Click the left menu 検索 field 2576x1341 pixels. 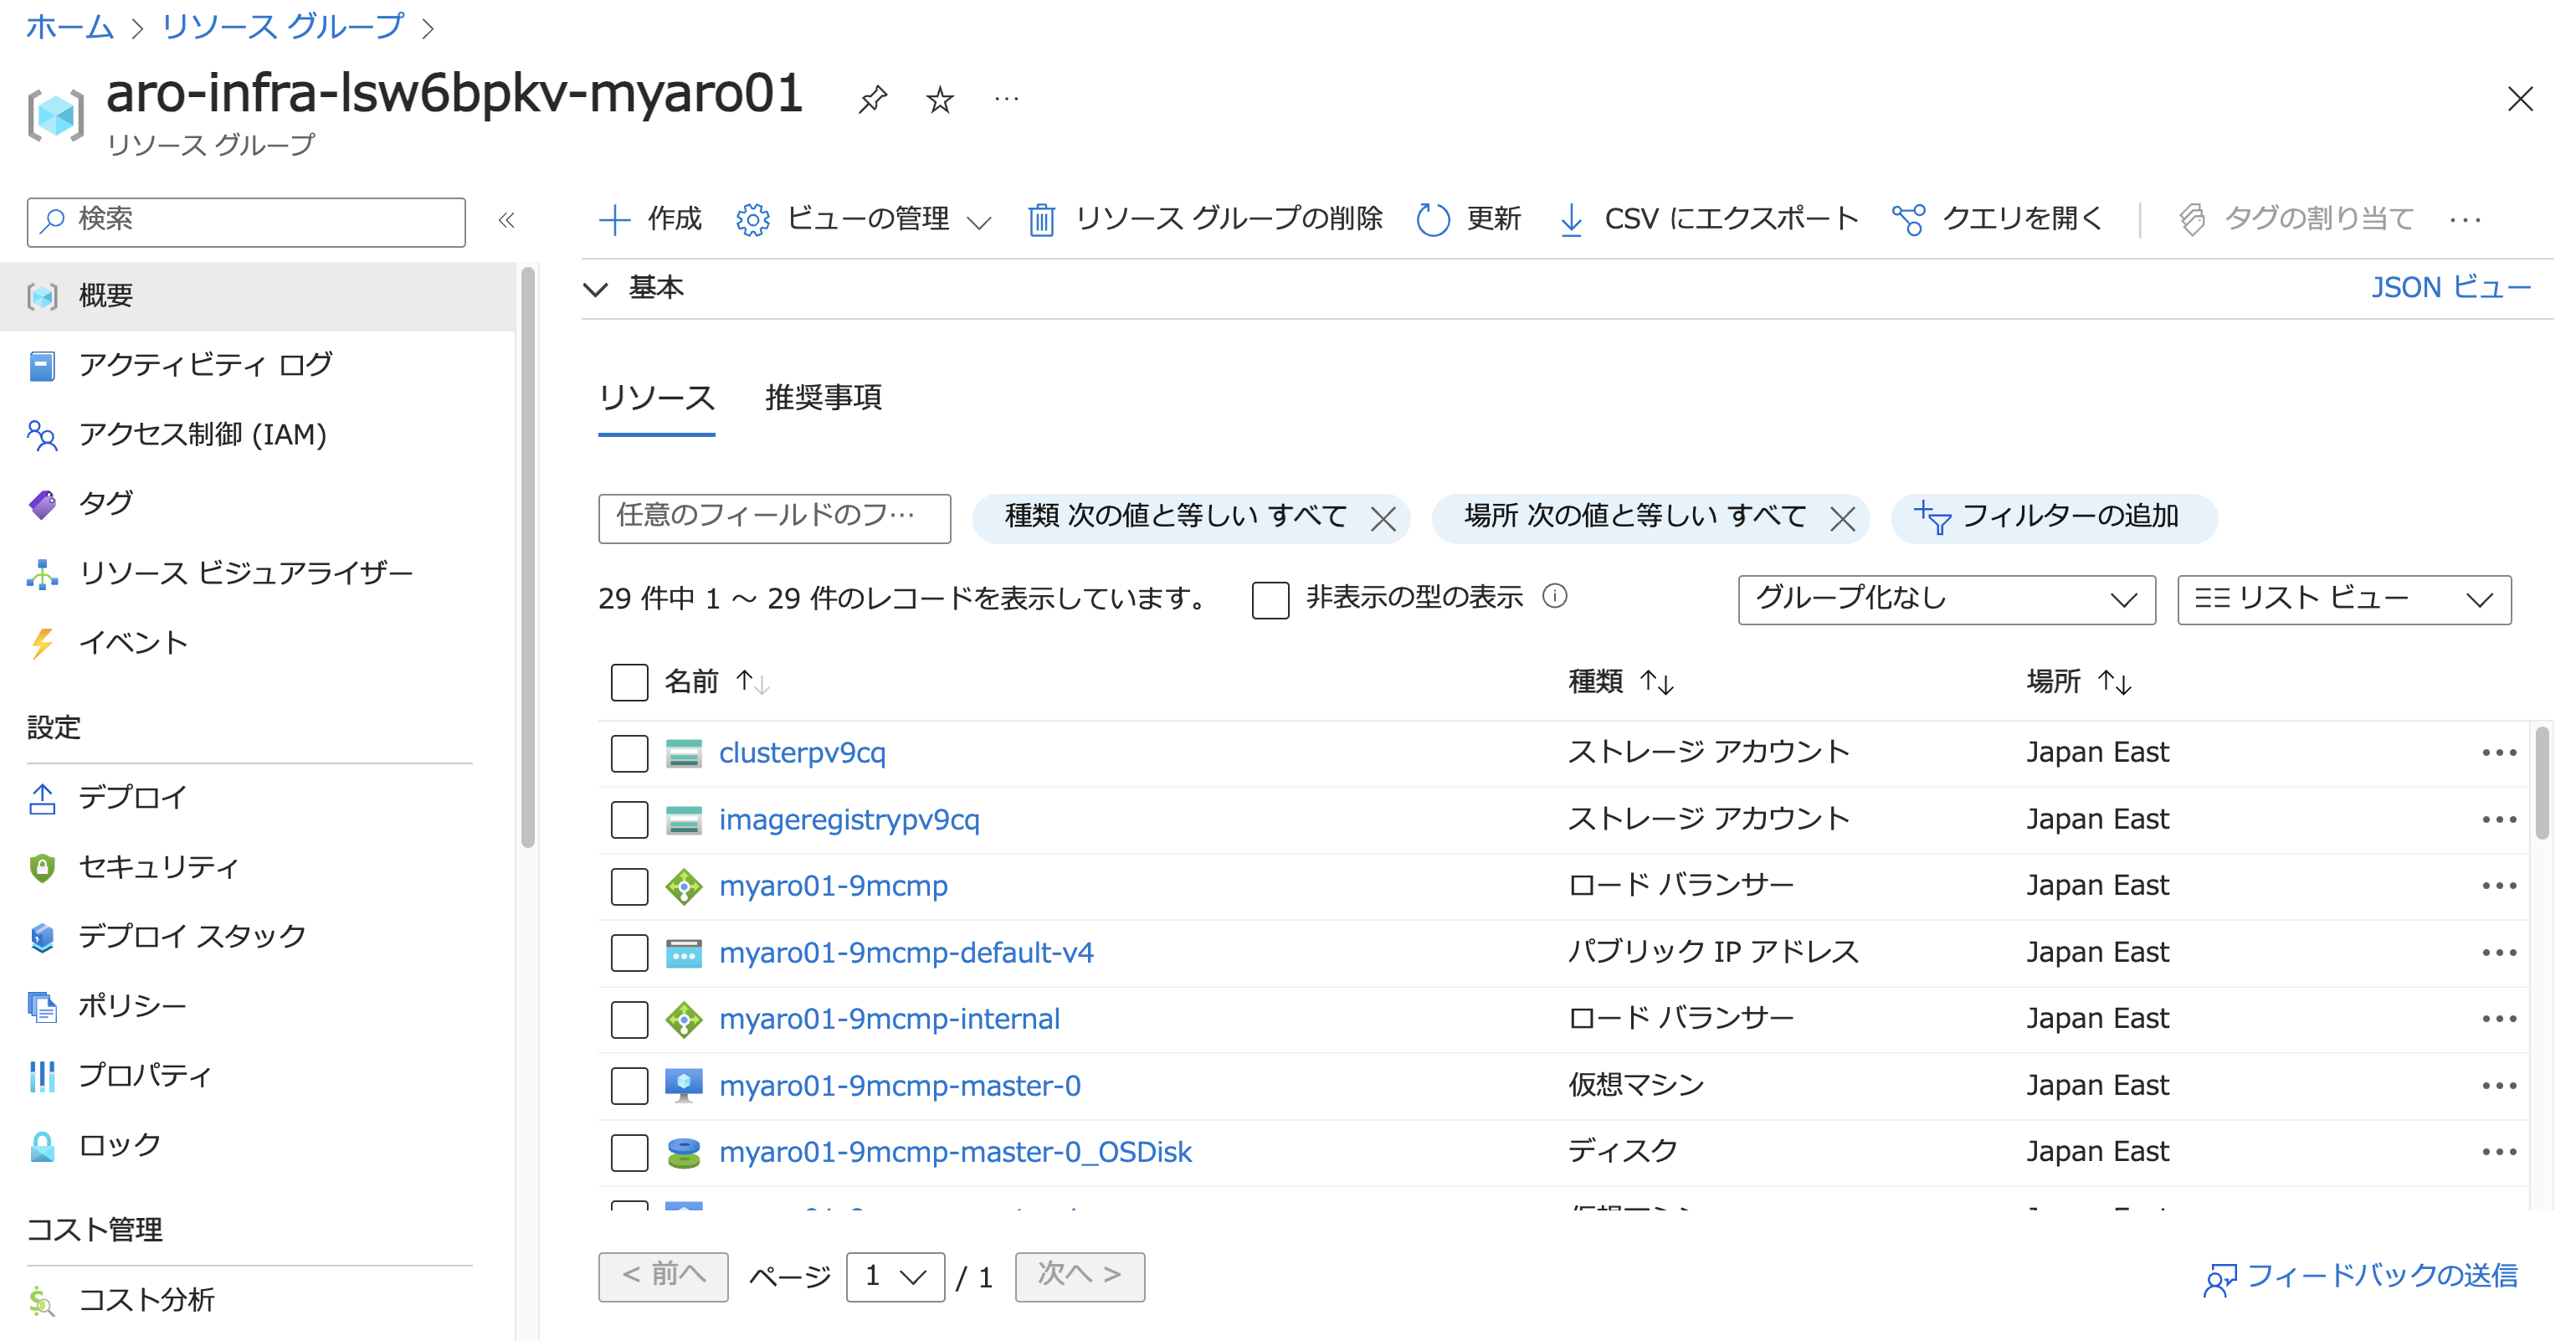246,221
